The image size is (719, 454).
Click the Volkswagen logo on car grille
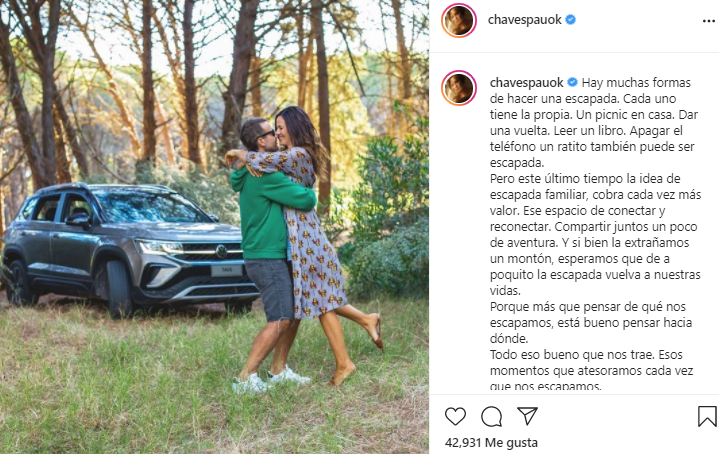(221, 250)
